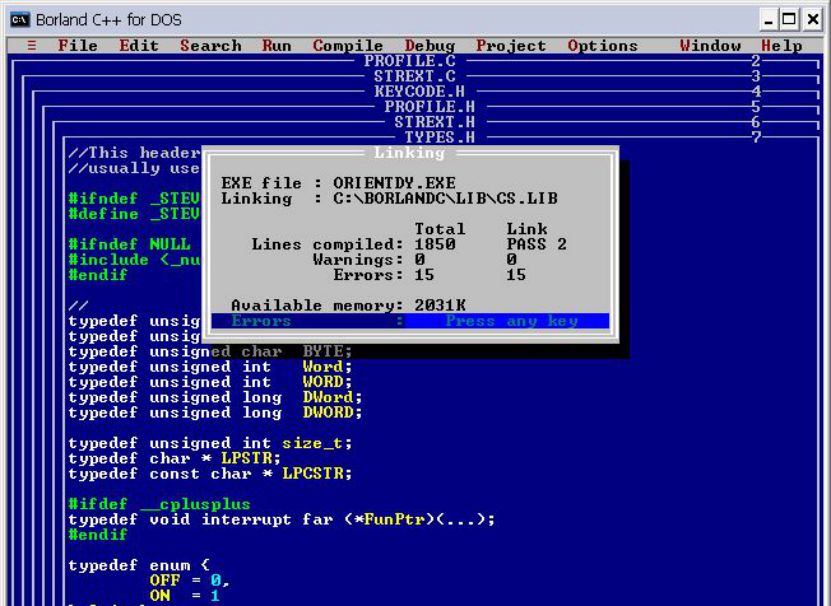The height and width of the screenshot is (606, 831).
Task: Select the PROFILE.C window title bar
Action: [409, 61]
